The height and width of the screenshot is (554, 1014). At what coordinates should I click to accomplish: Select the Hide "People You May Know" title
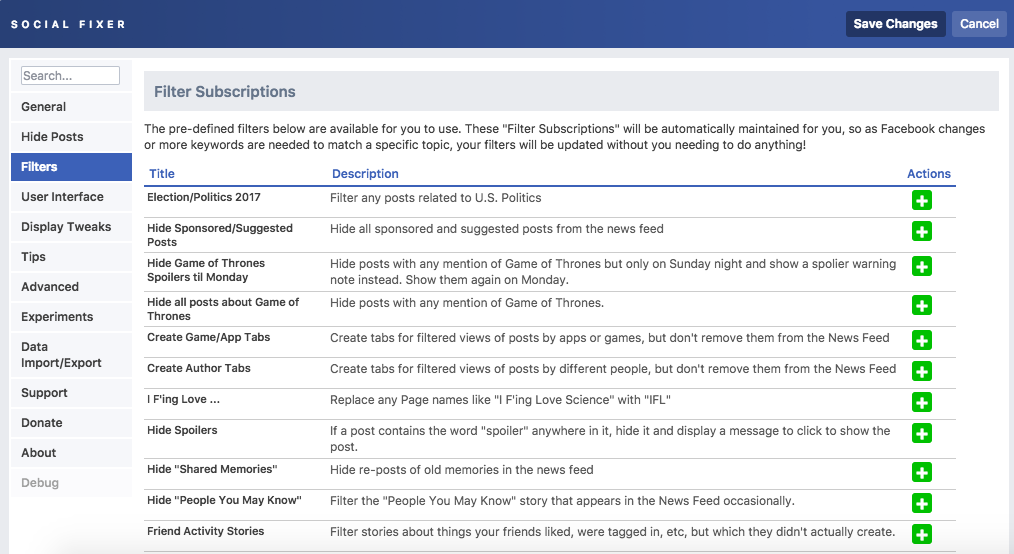tap(224, 500)
